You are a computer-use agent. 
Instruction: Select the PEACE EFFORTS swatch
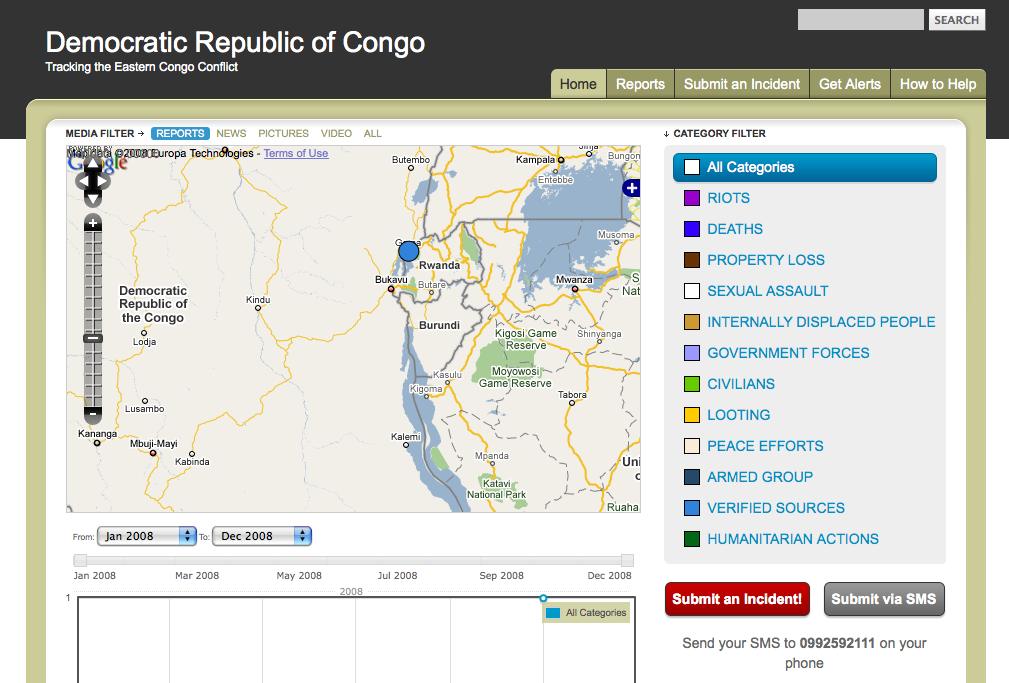[692, 446]
